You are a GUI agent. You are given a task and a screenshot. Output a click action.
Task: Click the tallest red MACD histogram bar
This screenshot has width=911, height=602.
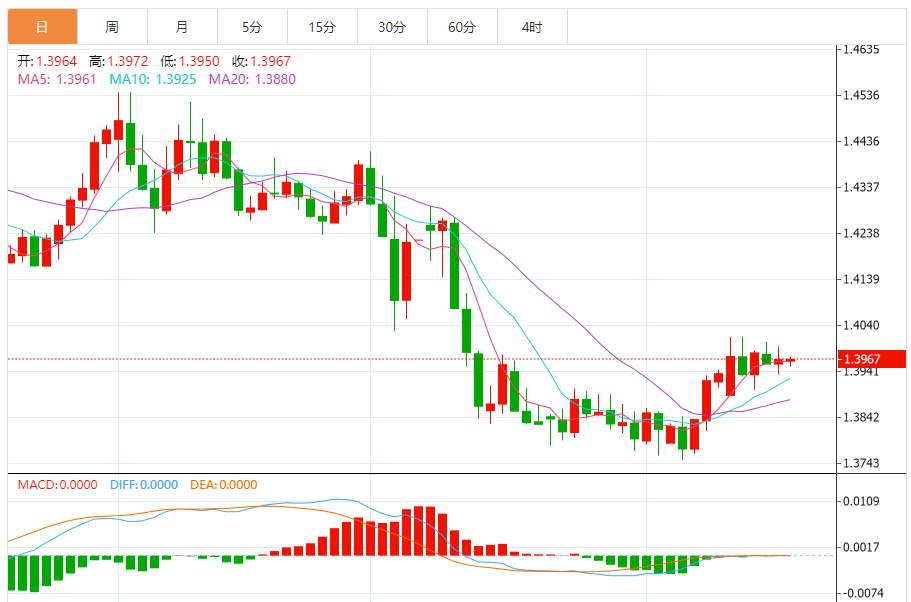point(419,531)
